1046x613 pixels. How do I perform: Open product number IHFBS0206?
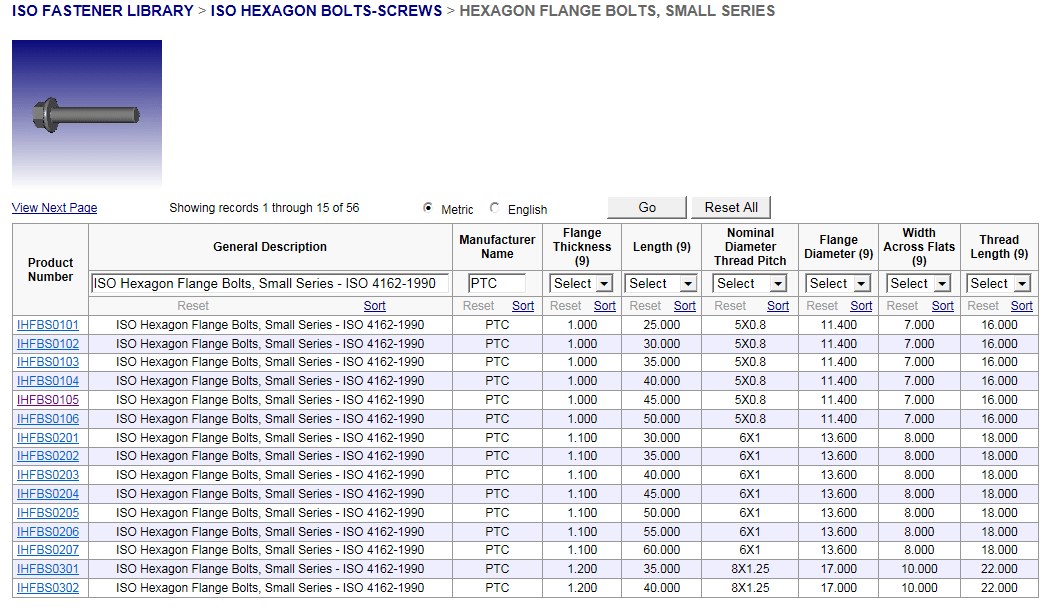(48, 532)
